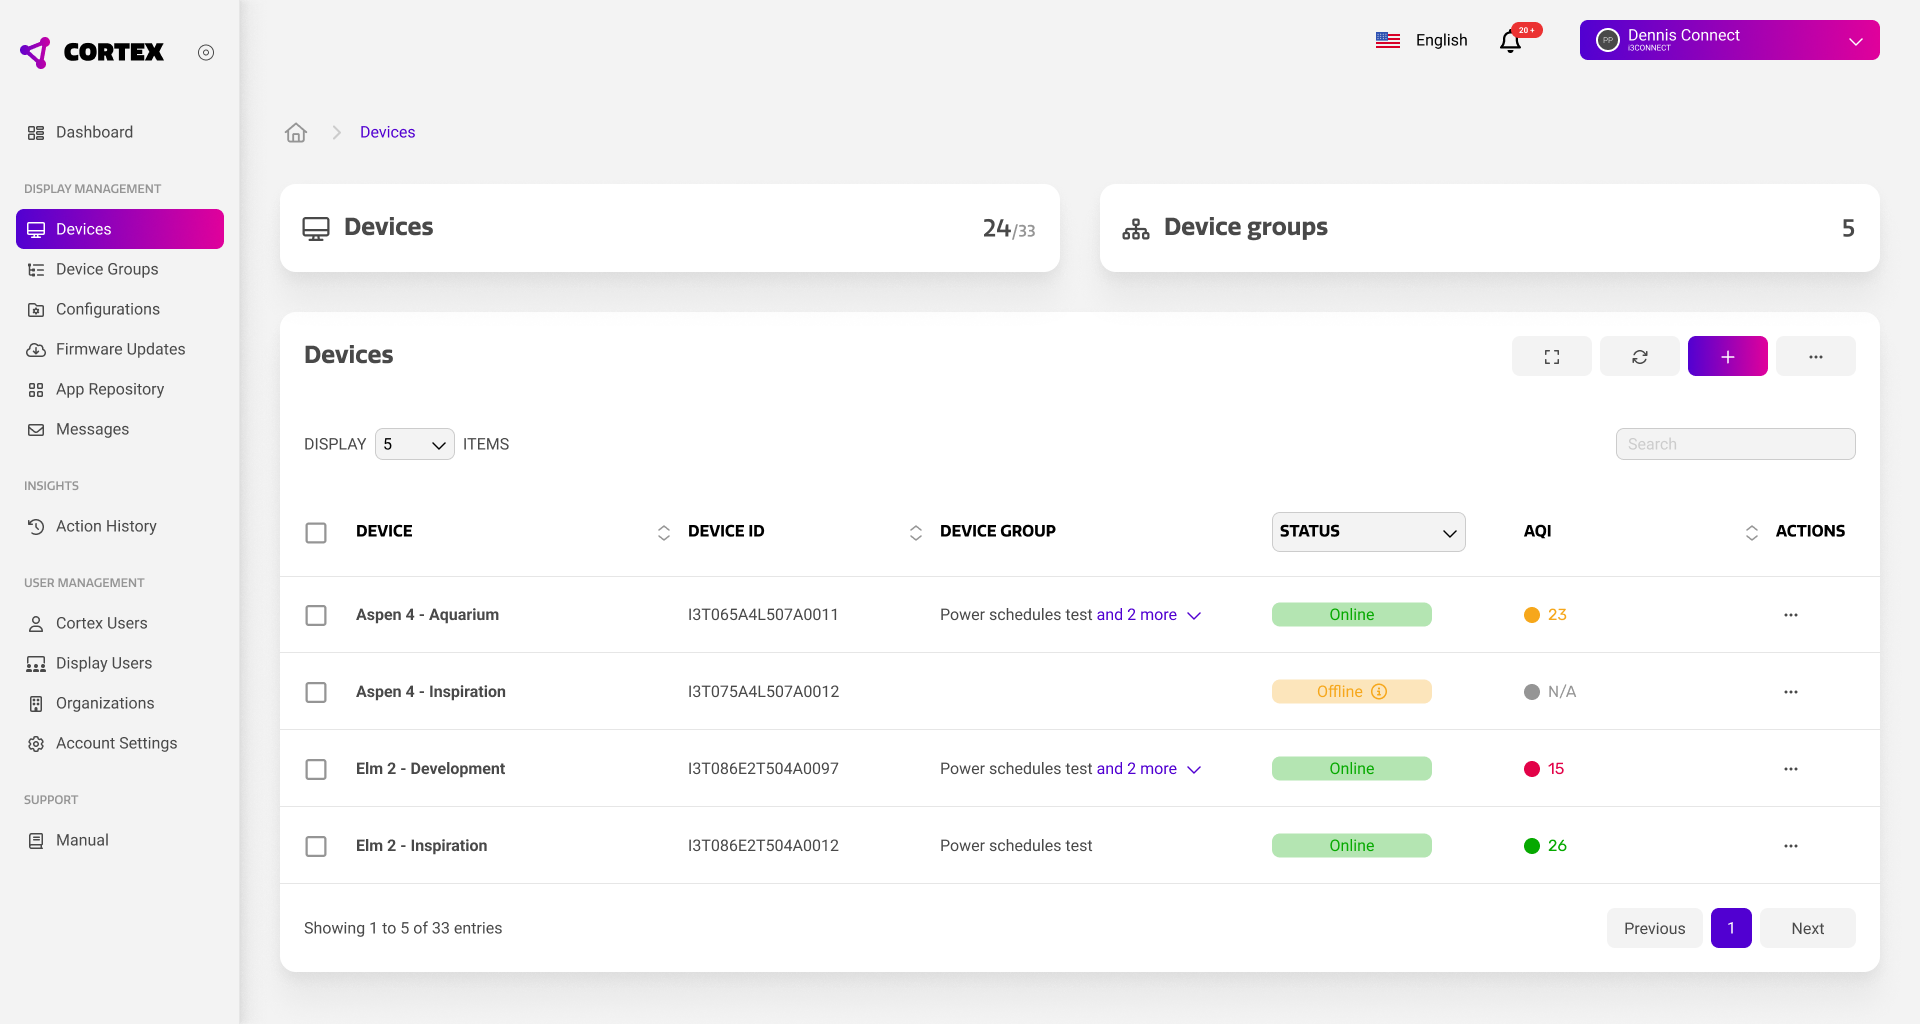
Task: Toggle the select-all checkbox in table header
Action: pyautogui.click(x=316, y=533)
